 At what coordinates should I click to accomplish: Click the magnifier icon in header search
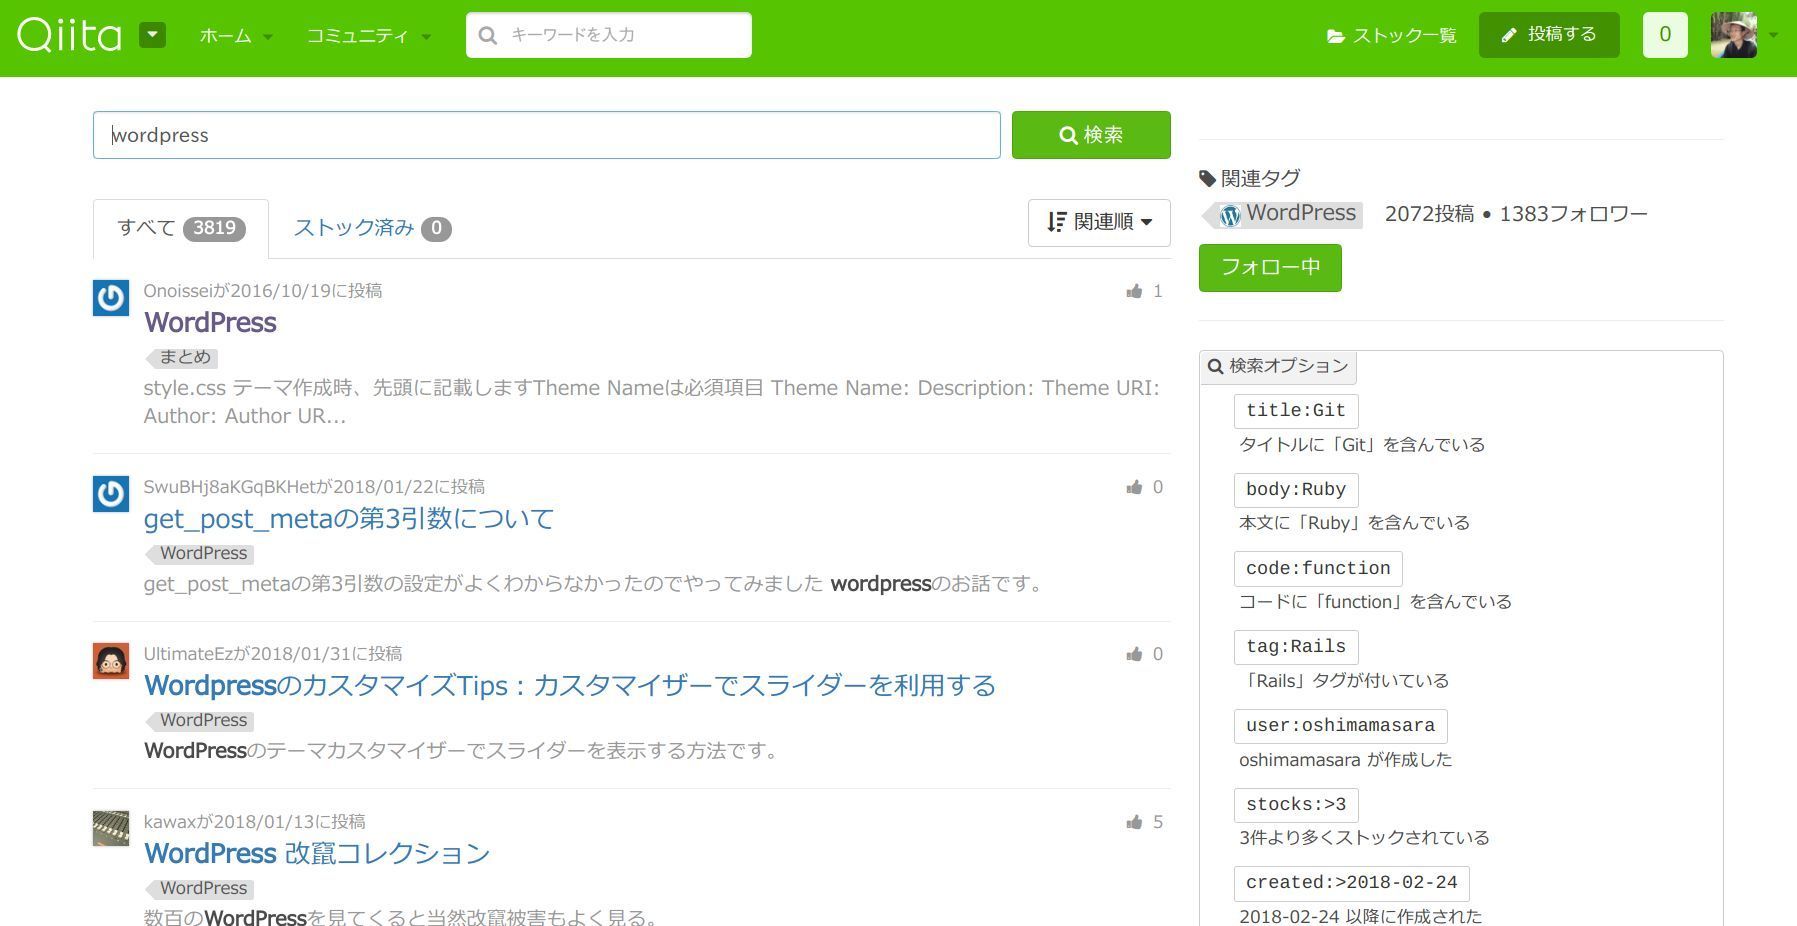point(488,35)
